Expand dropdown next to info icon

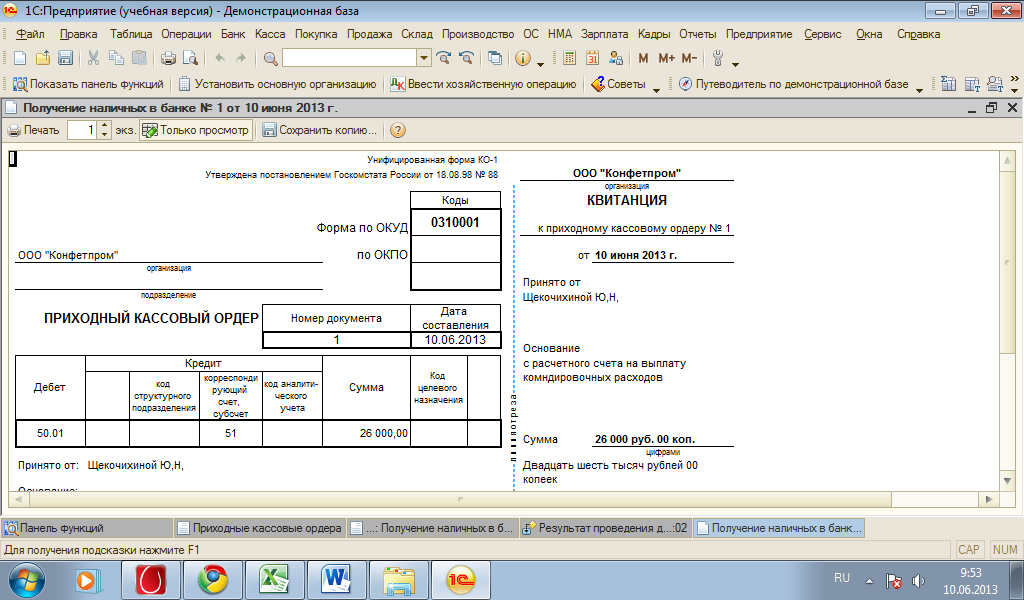540,63
